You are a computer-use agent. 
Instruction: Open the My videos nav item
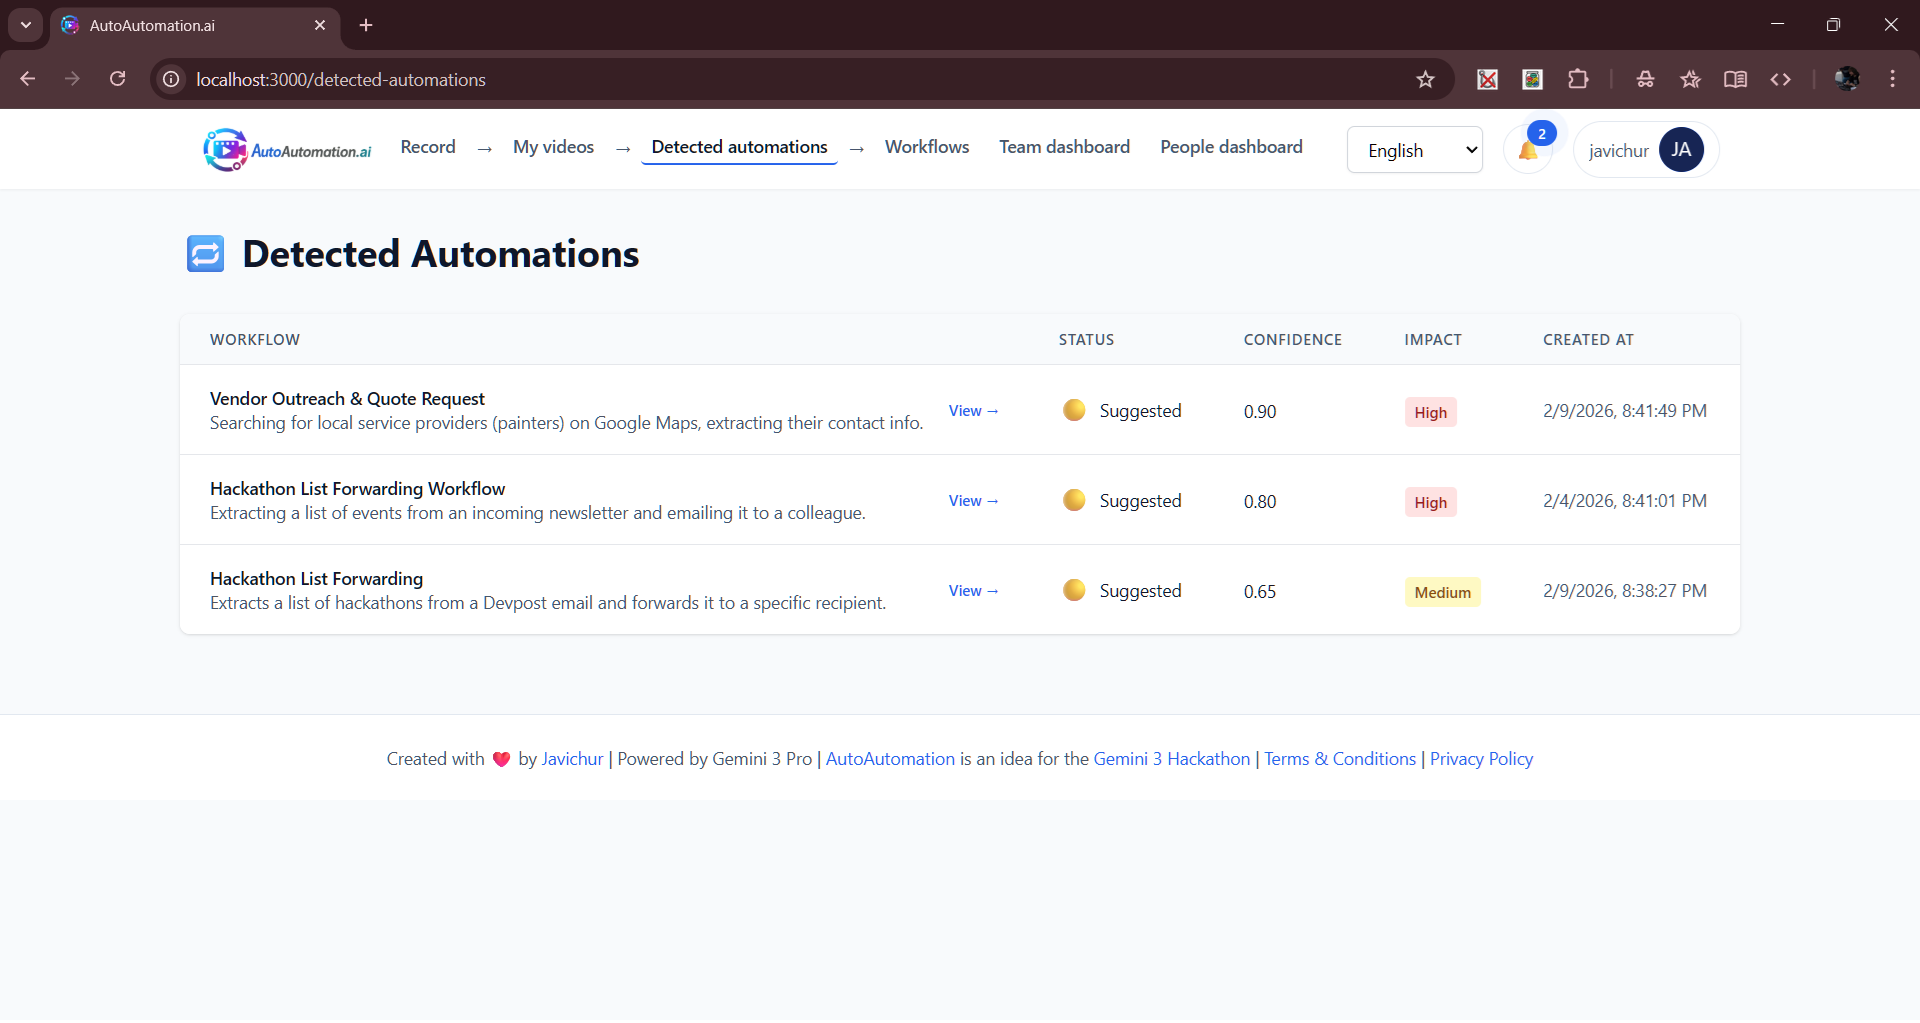tap(553, 147)
